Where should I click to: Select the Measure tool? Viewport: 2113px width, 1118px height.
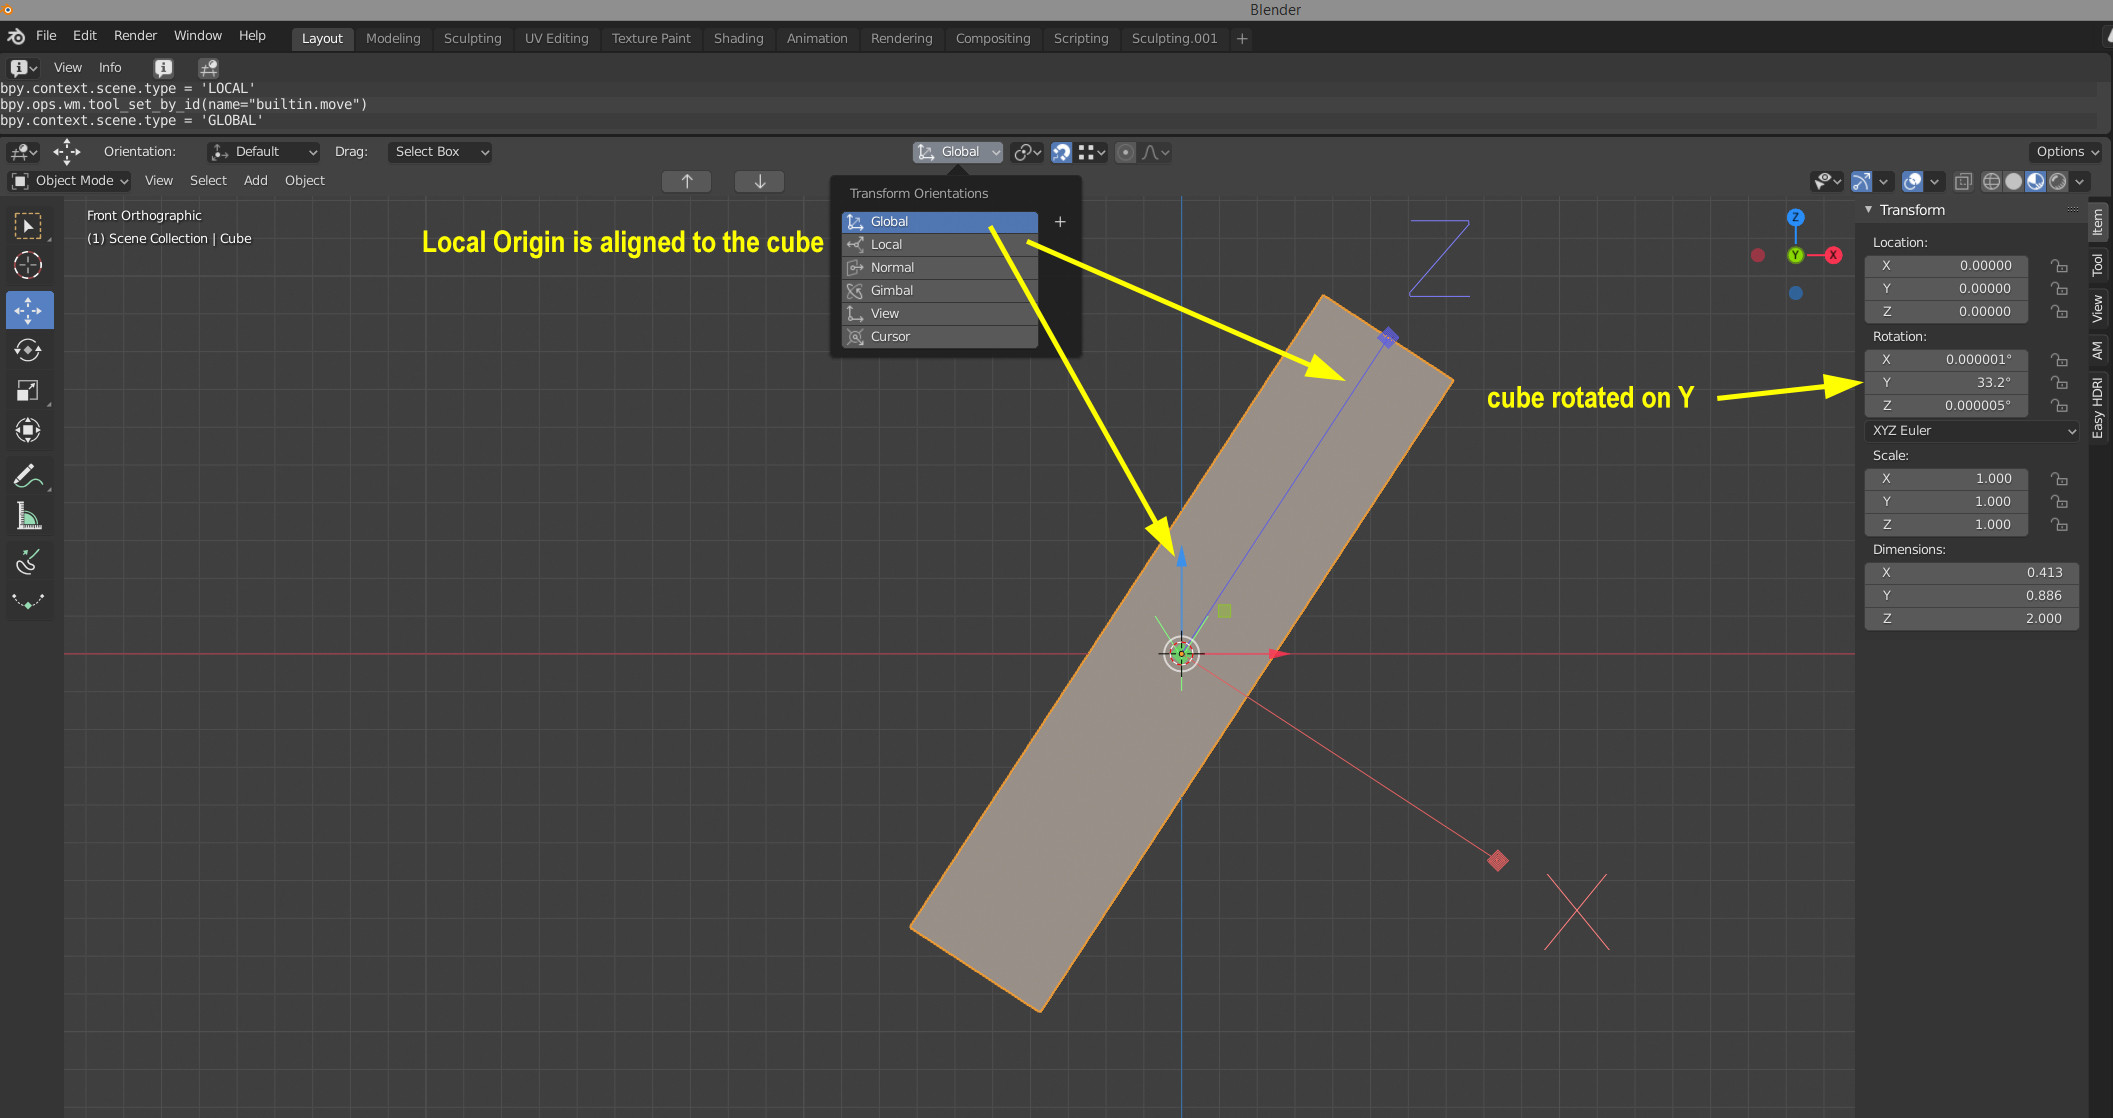28,516
